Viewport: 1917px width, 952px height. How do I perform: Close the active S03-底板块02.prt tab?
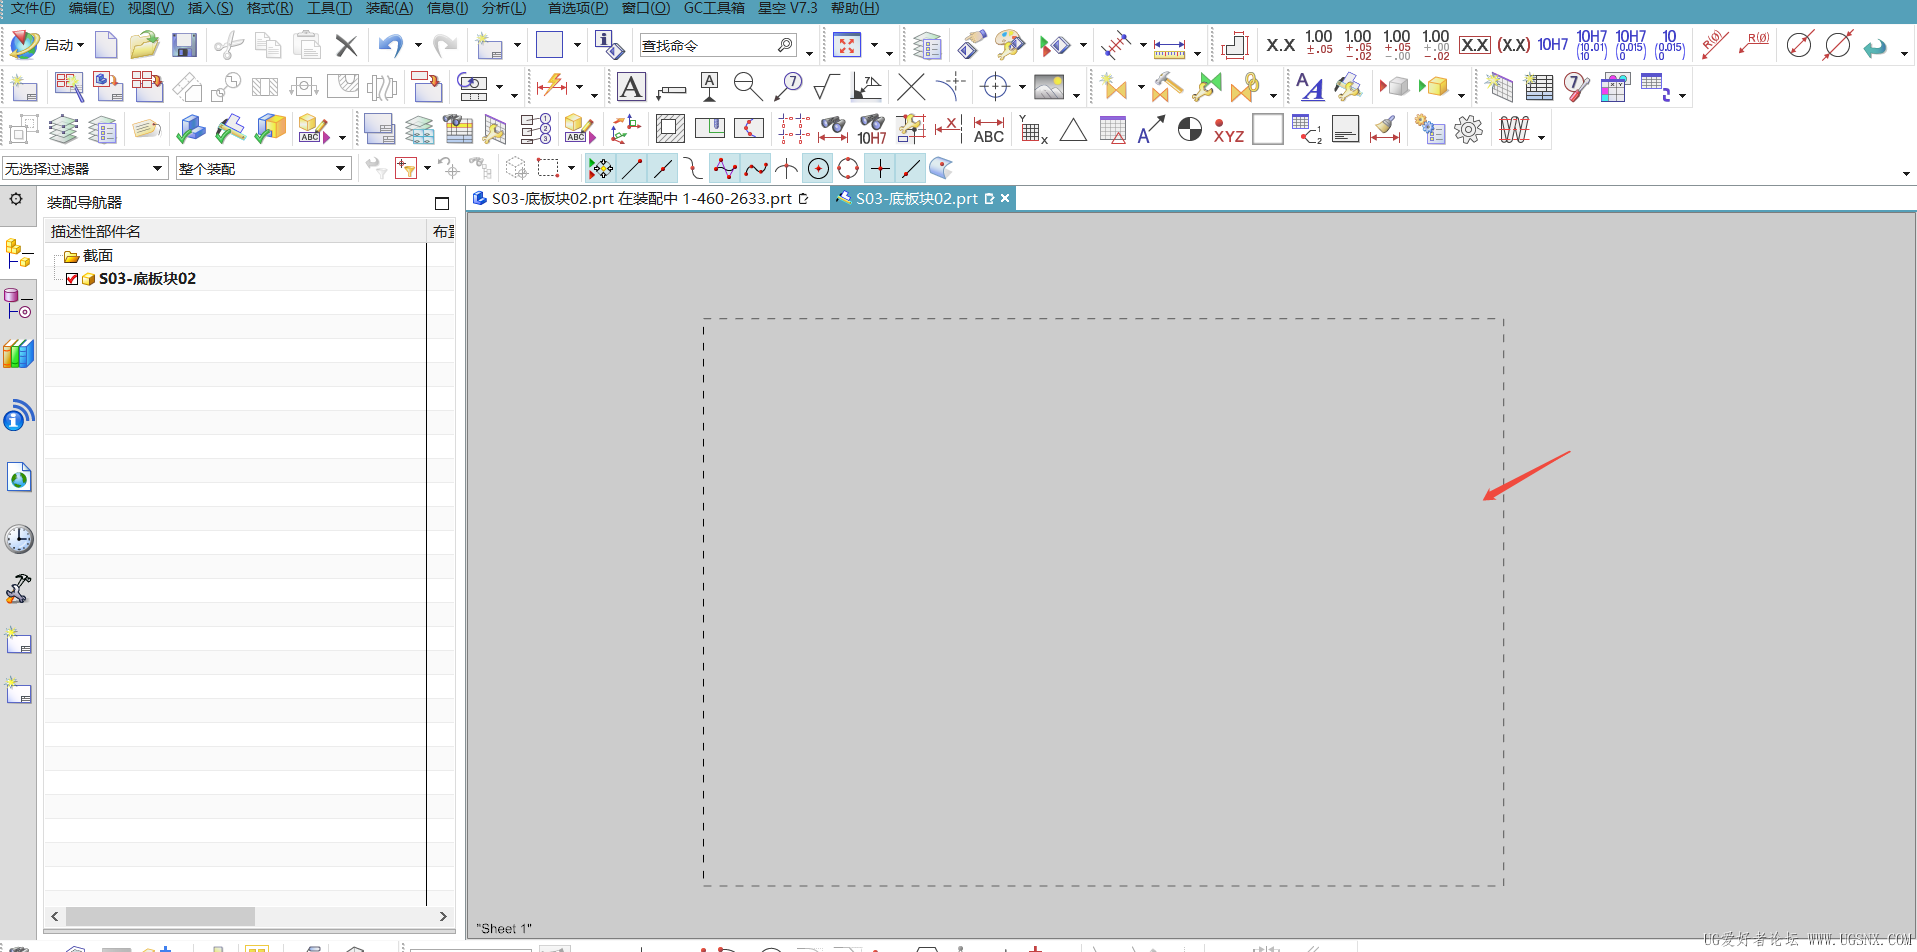1005,199
